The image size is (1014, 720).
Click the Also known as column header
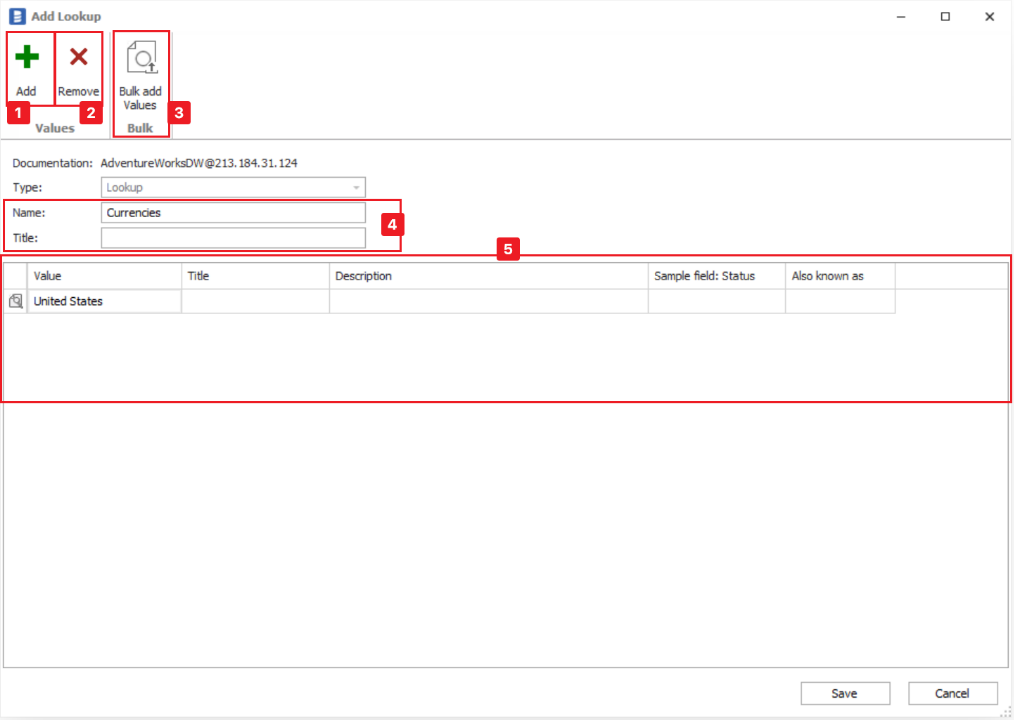pyautogui.click(x=839, y=276)
